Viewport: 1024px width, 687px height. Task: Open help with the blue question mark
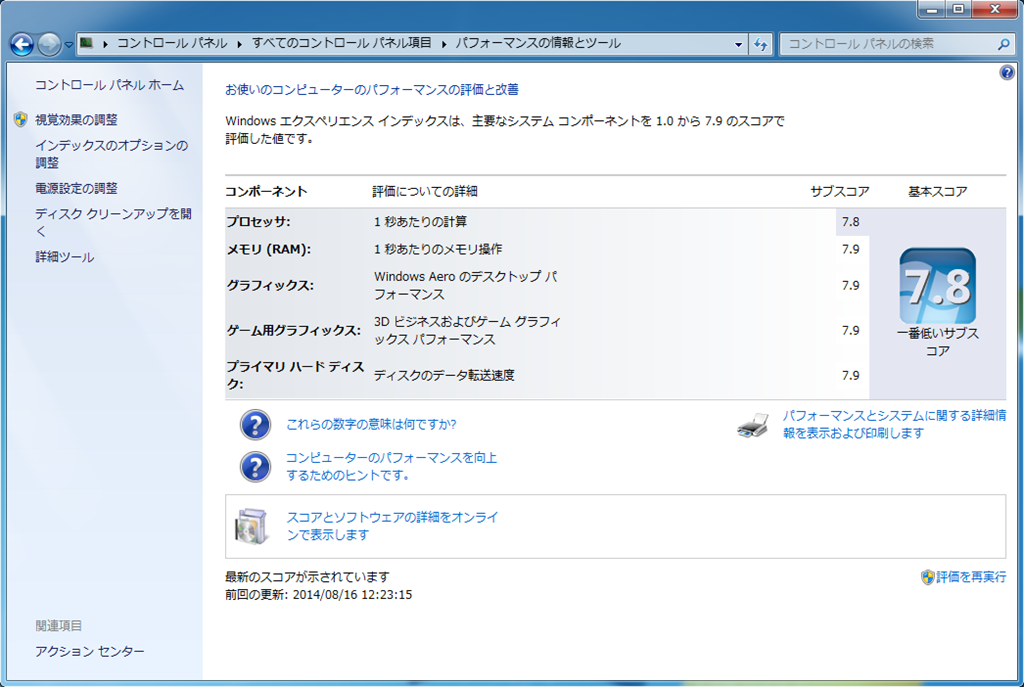click(x=1007, y=72)
